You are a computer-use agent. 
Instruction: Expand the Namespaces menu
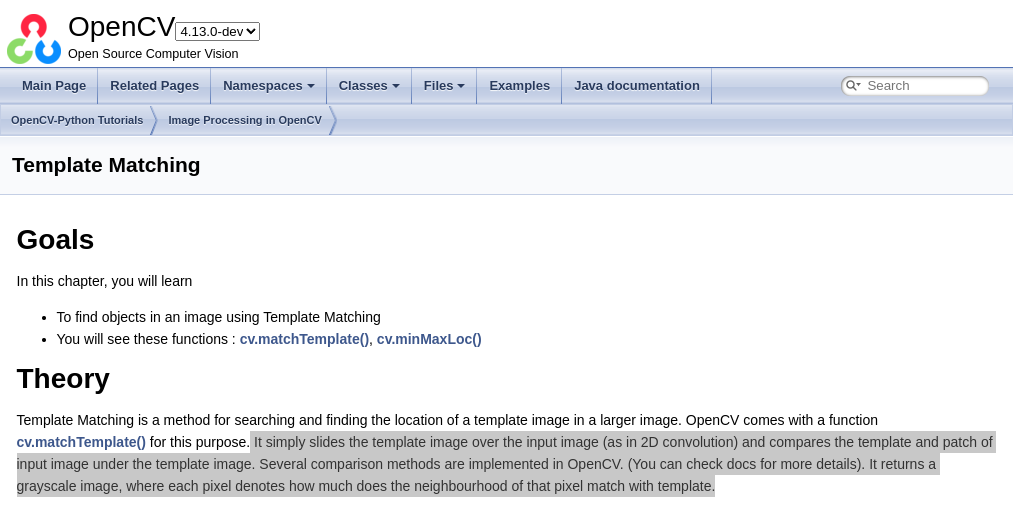268,86
